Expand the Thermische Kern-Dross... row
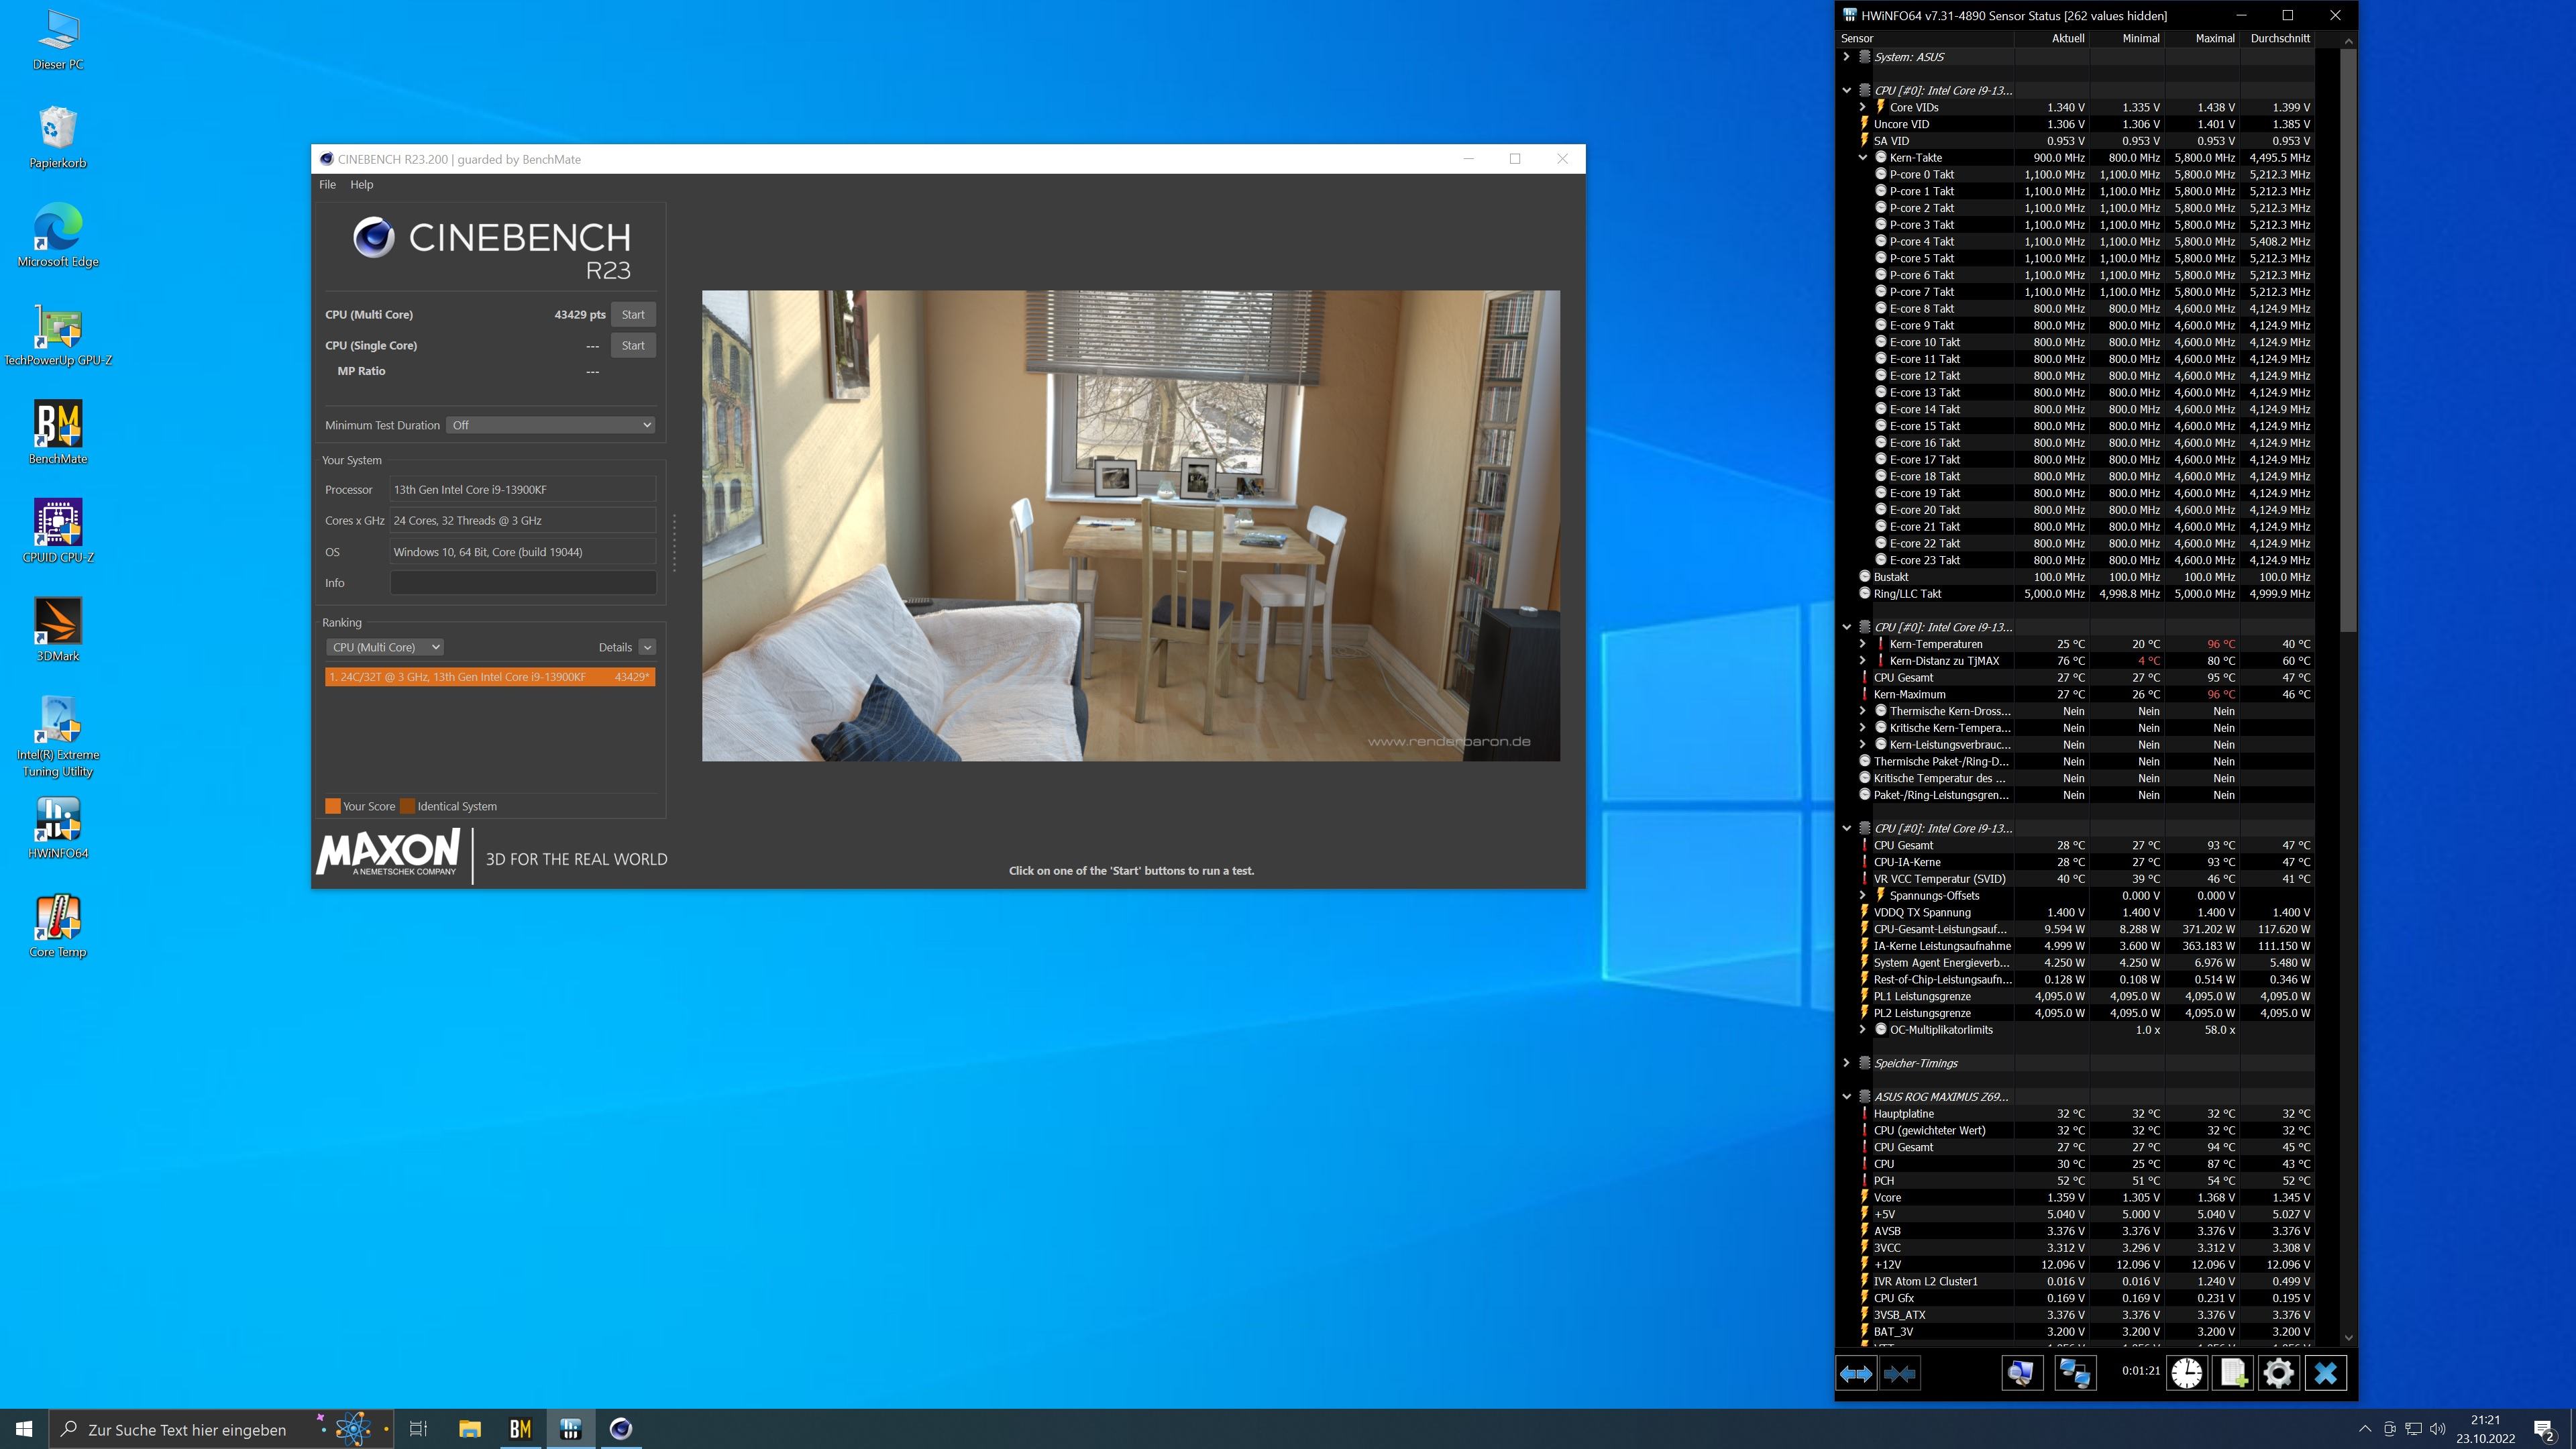 [1863, 711]
